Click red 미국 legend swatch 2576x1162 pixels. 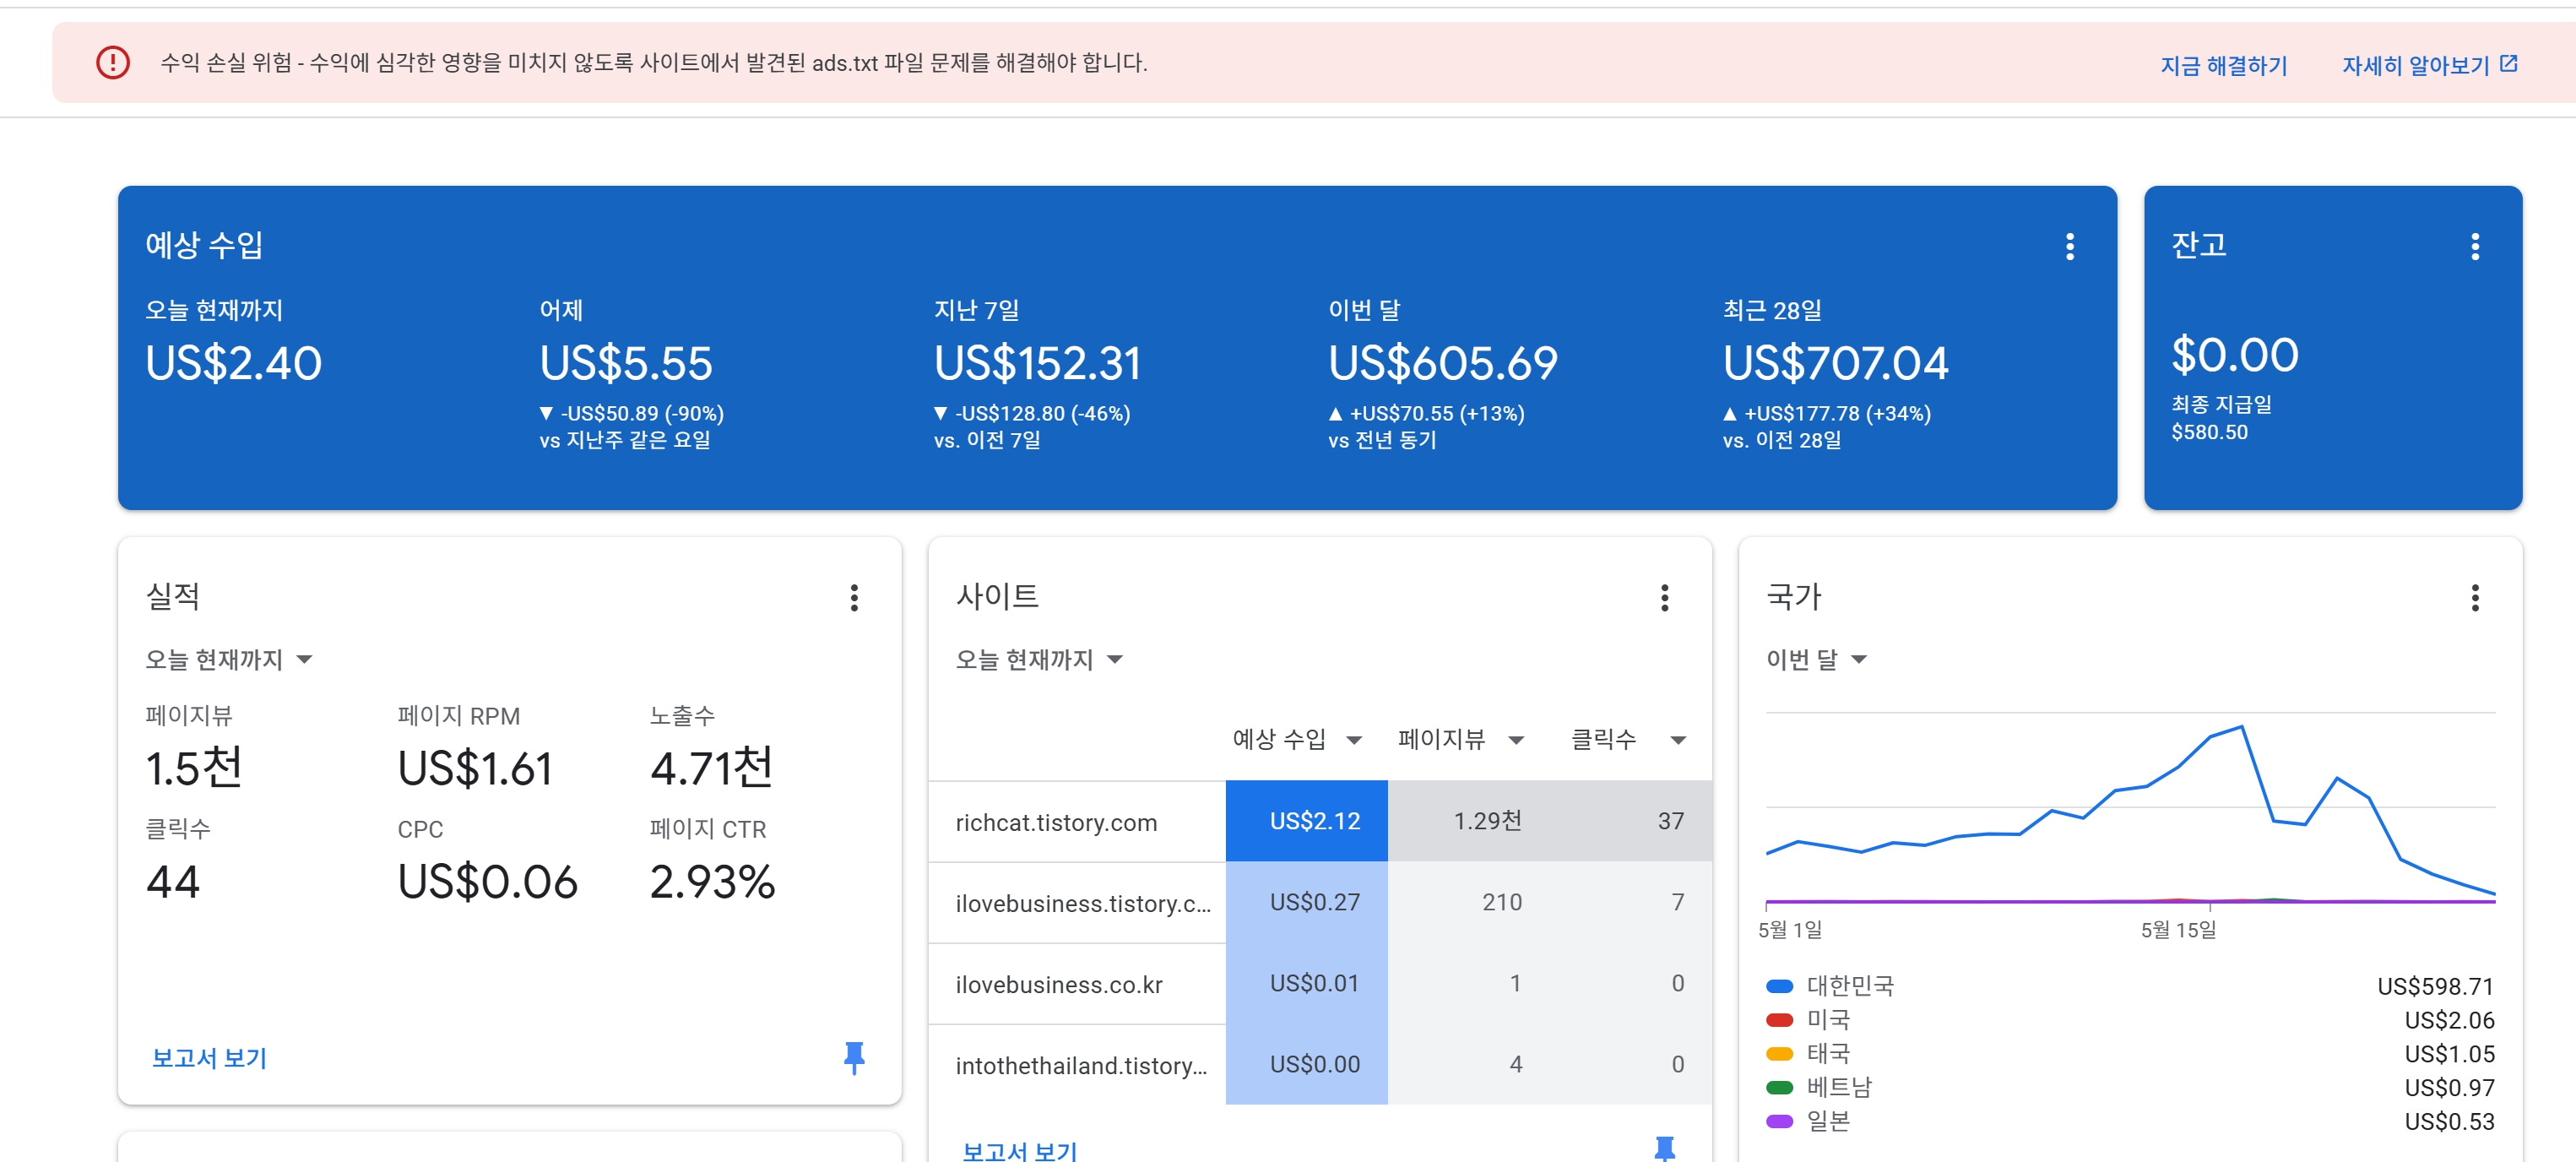point(1779,1020)
